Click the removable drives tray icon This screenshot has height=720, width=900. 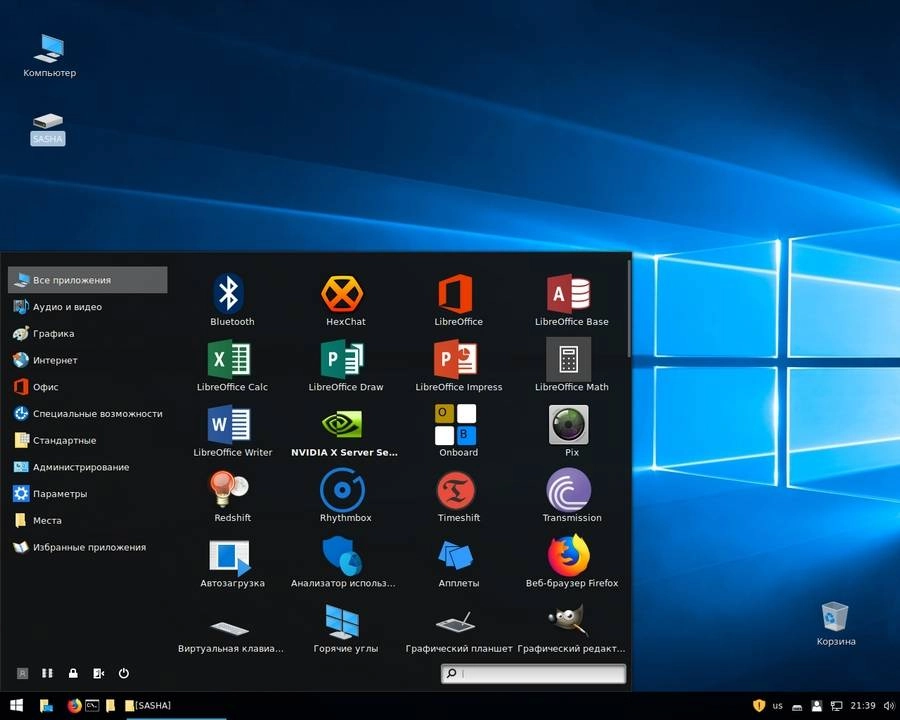[797, 707]
